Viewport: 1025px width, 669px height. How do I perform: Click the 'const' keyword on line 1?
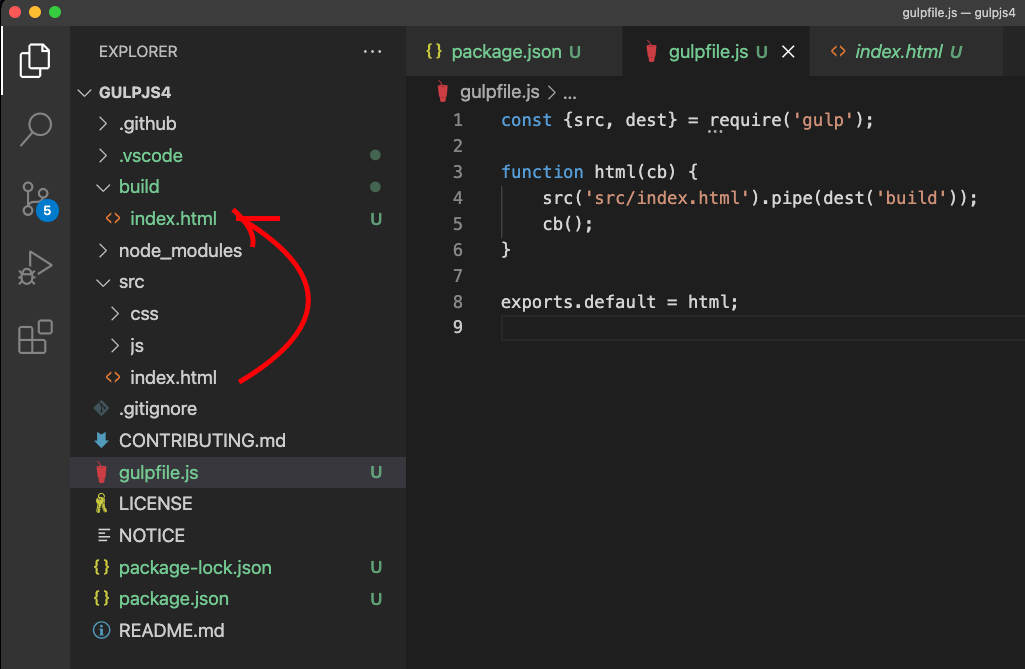pyautogui.click(x=526, y=120)
